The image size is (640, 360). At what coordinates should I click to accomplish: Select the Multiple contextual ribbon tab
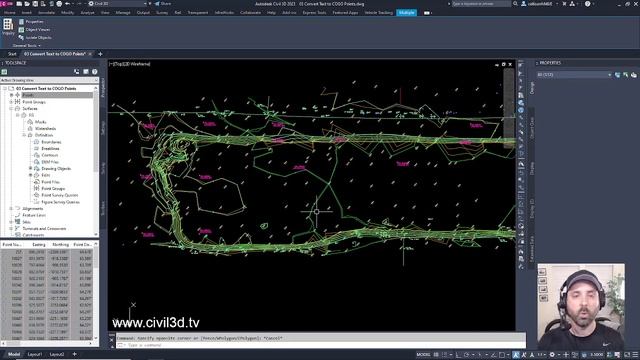coord(406,13)
